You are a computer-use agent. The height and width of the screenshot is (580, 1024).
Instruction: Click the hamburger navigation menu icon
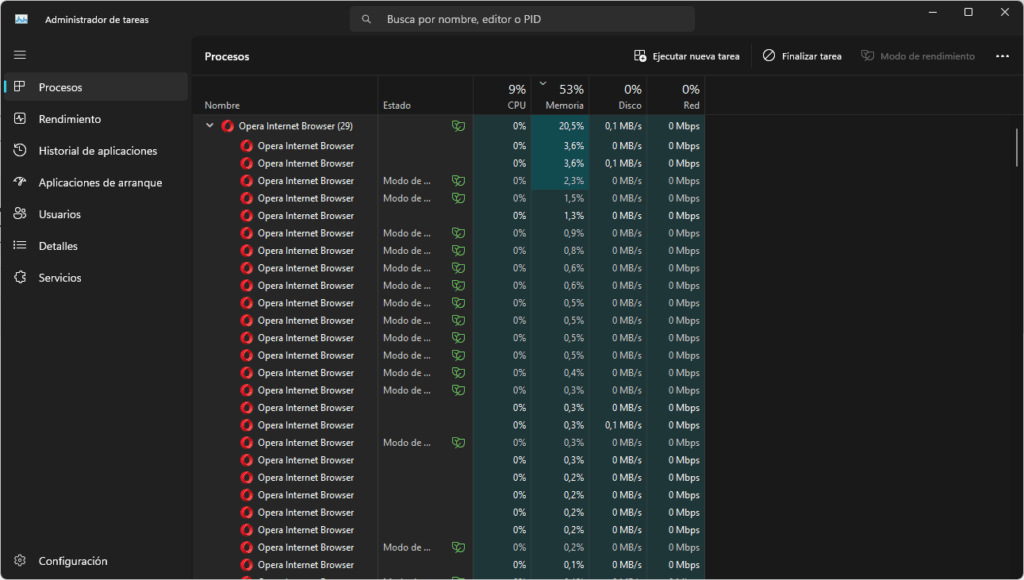(x=20, y=55)
